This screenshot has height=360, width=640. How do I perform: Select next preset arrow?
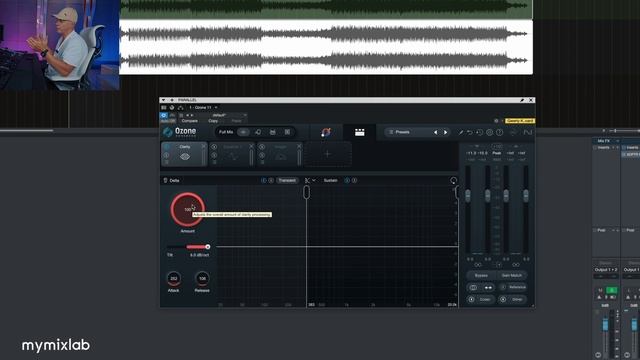point(445,132)
